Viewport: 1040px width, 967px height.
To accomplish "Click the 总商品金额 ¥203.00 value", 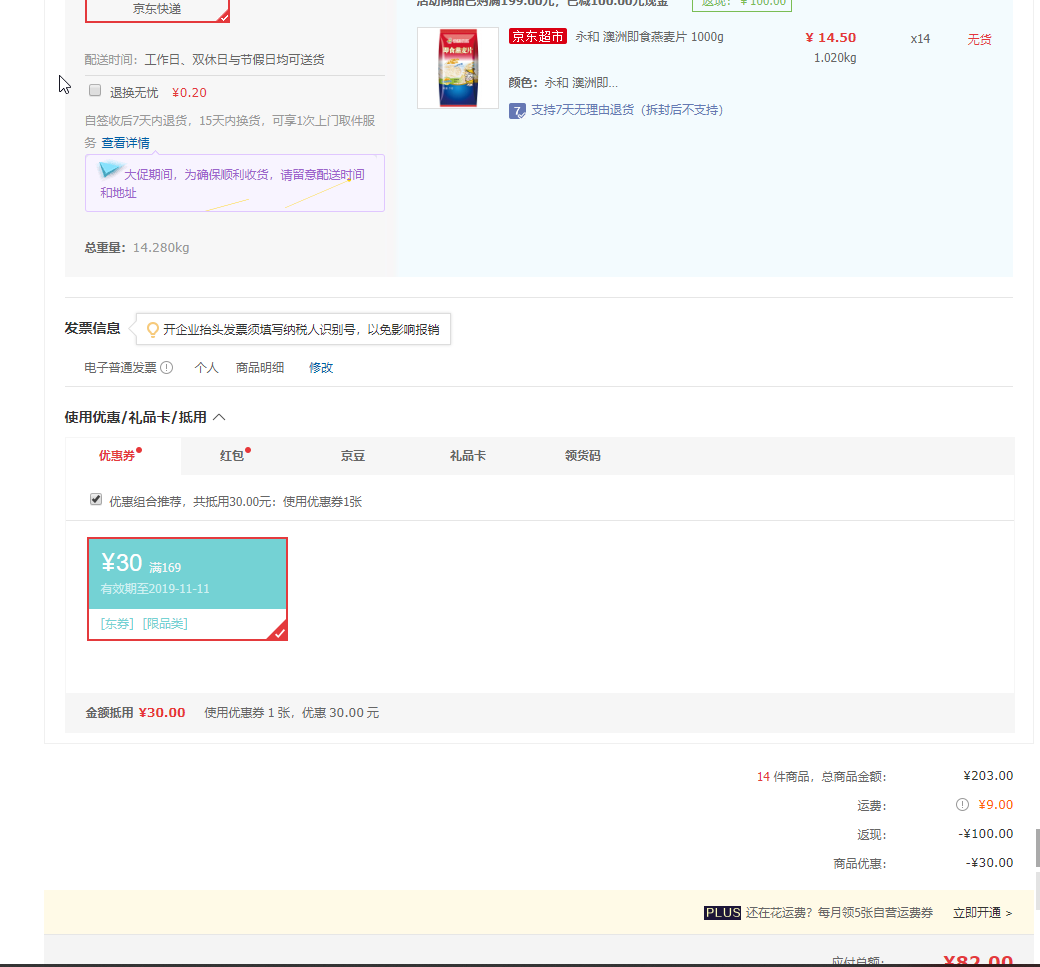I will tap(988, 776).
